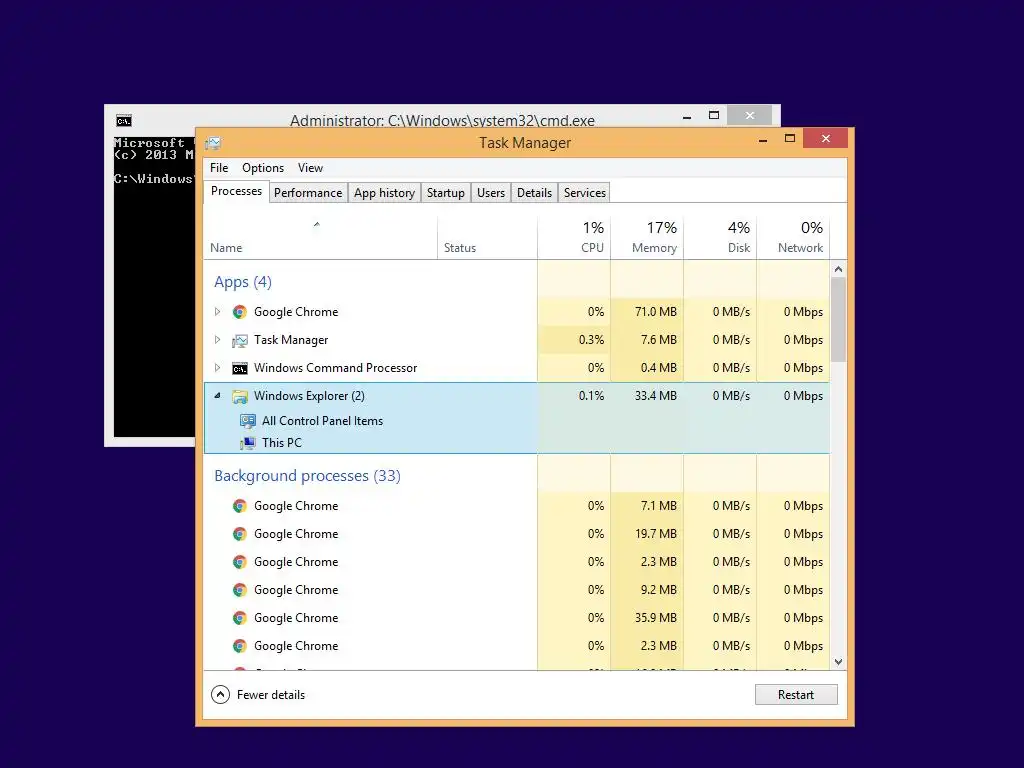
Task: Maximize the Task Manager window
Action: tap(790, 138)
